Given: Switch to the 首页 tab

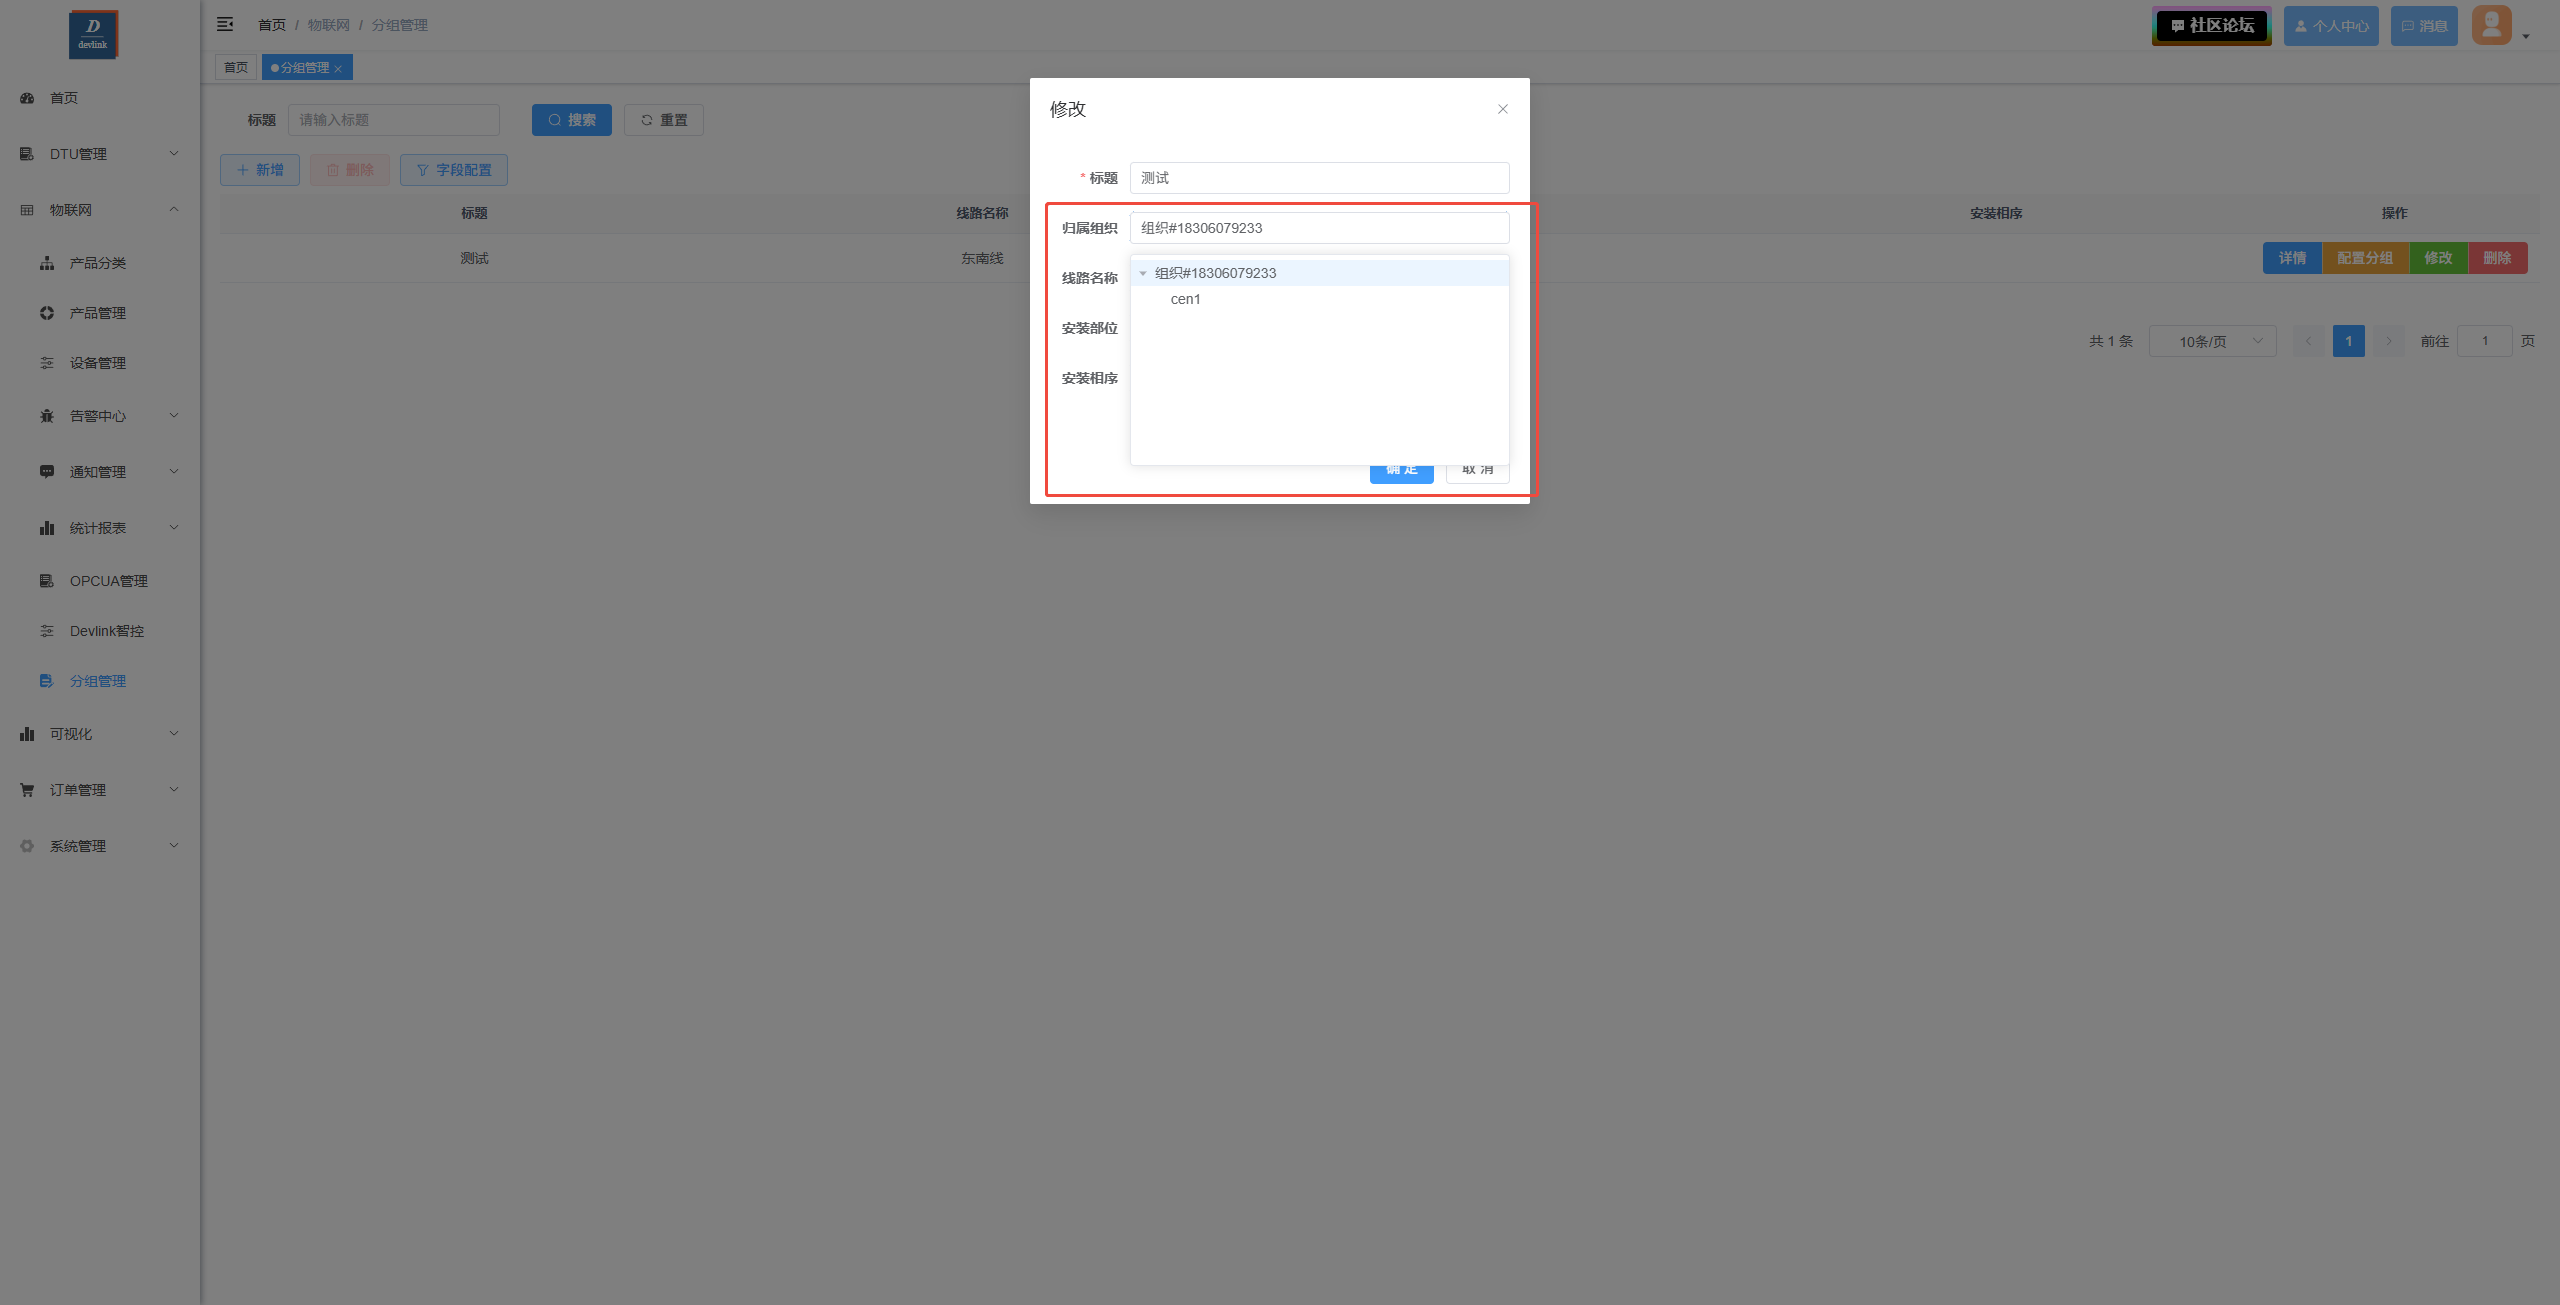Looking at the screenshot, I should [236, 67].
